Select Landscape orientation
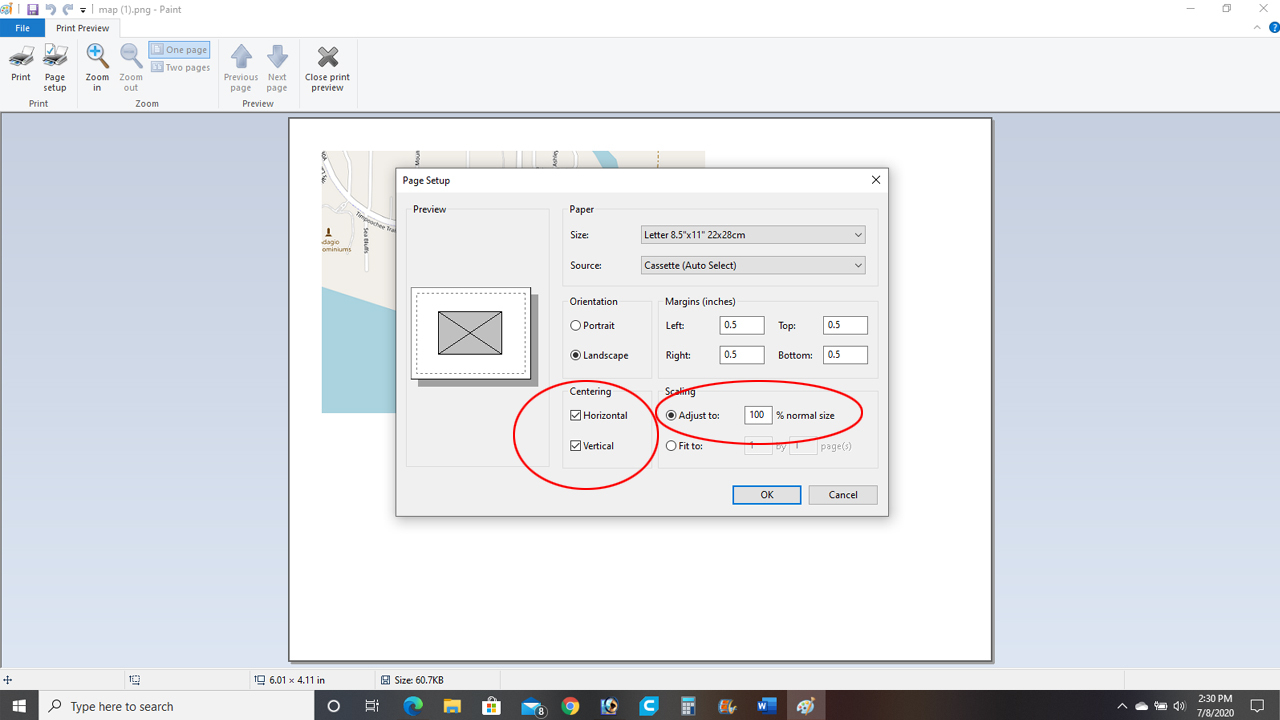Viewport: 1280px width, 720px height. (599, 356)
